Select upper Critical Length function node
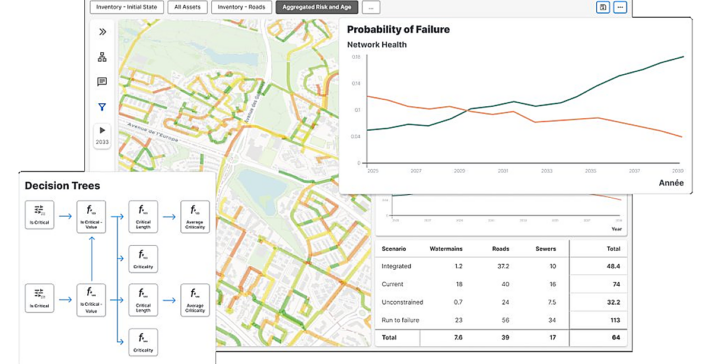This screenshot has width=712, height=364. [143, 216]
